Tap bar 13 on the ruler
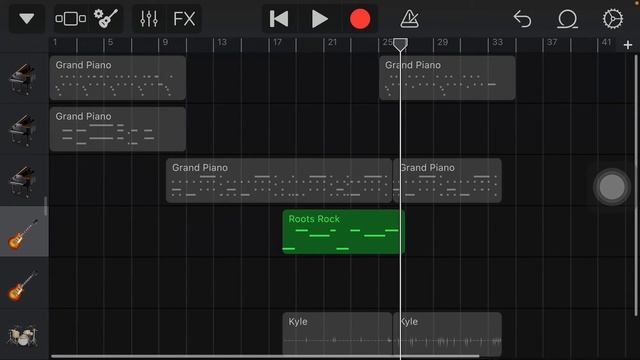This screenshot has height=360, width=640. [222, 42]
